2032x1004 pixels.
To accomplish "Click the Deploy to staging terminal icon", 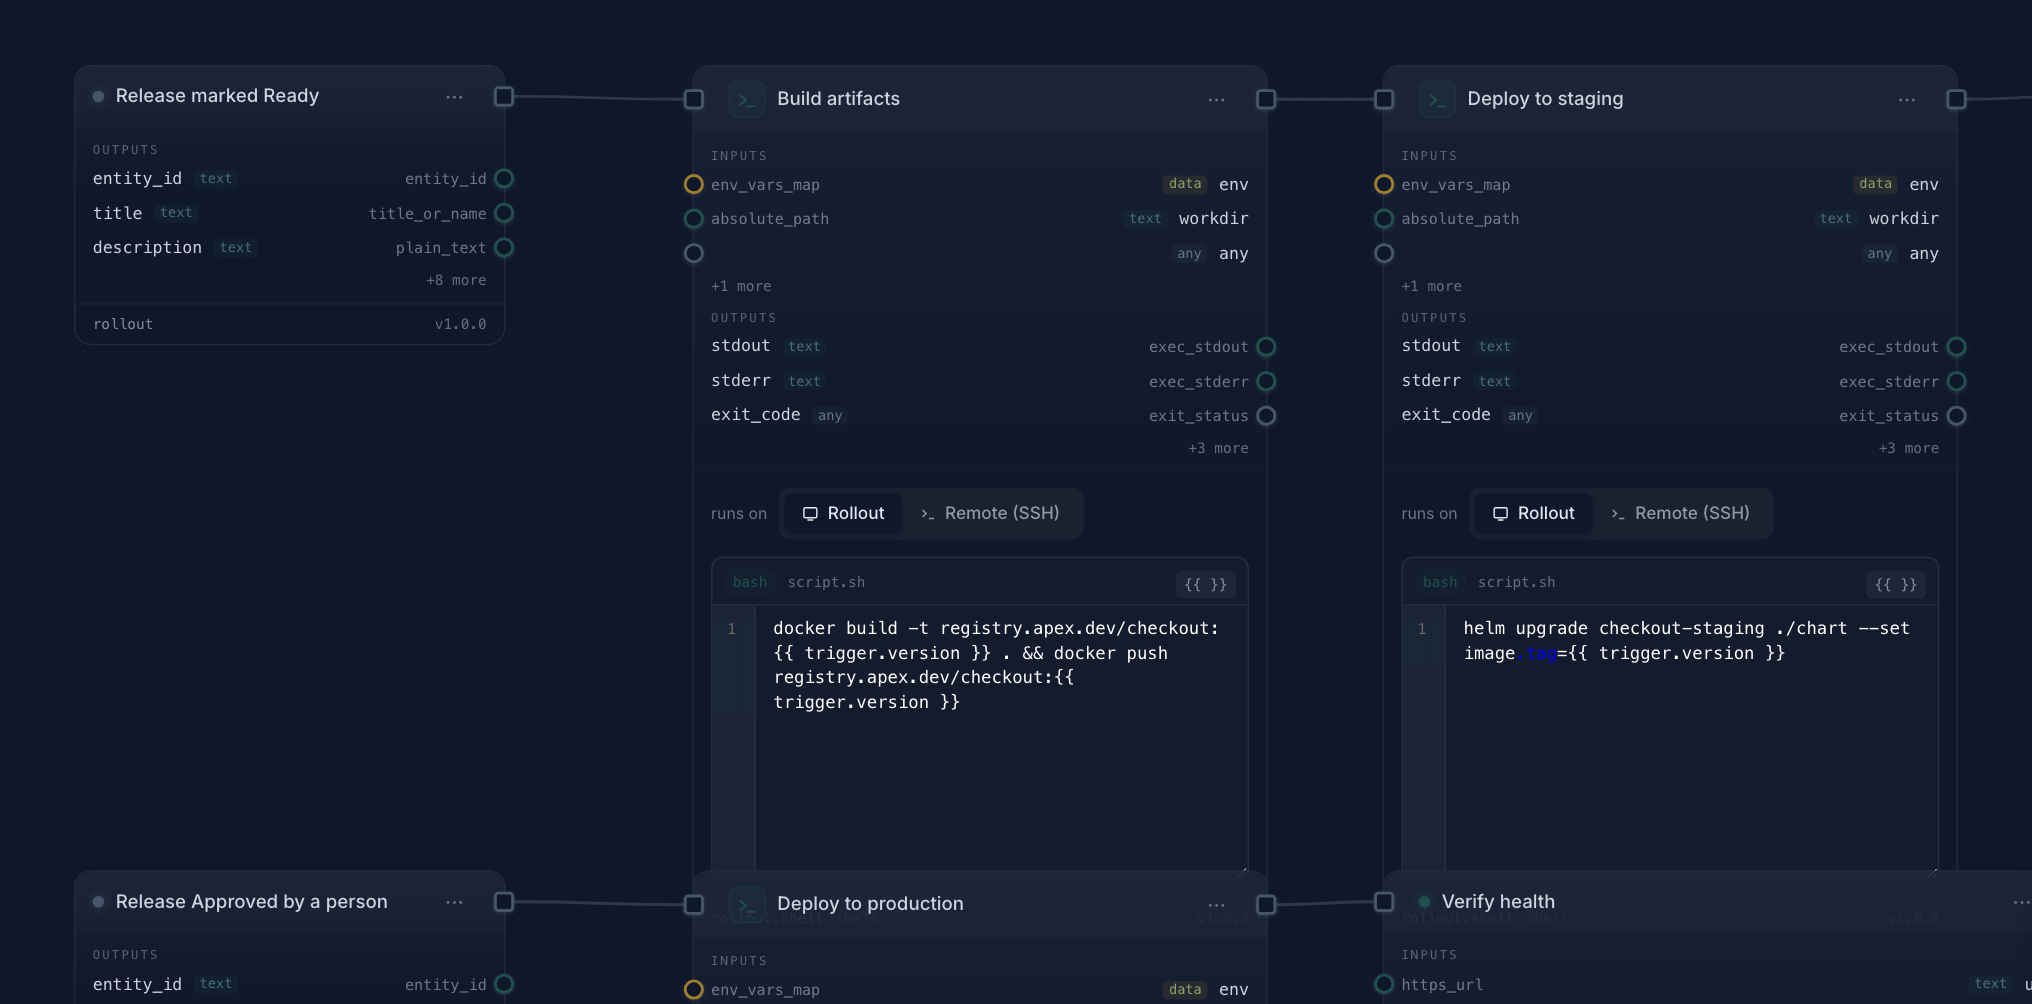I will point(1437,100).
